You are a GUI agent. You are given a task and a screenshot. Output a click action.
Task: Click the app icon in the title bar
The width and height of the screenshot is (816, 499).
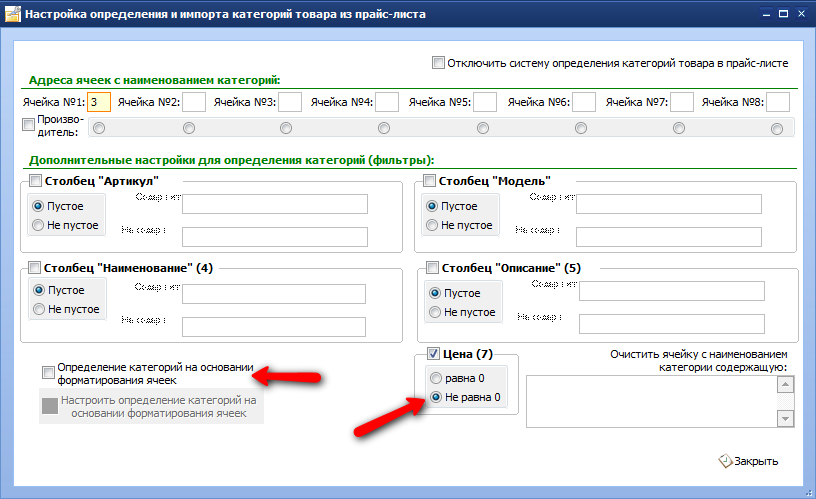13,14
